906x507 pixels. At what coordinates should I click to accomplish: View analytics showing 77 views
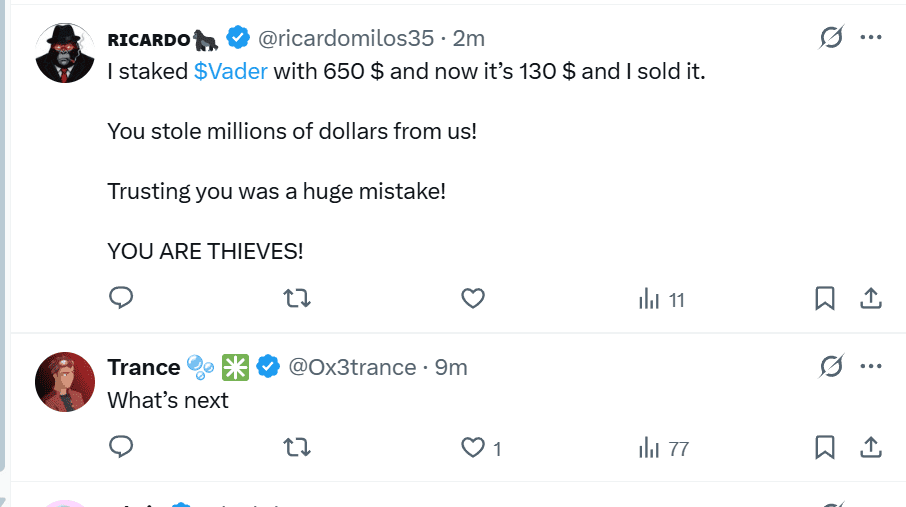click(x=664, y=448)
